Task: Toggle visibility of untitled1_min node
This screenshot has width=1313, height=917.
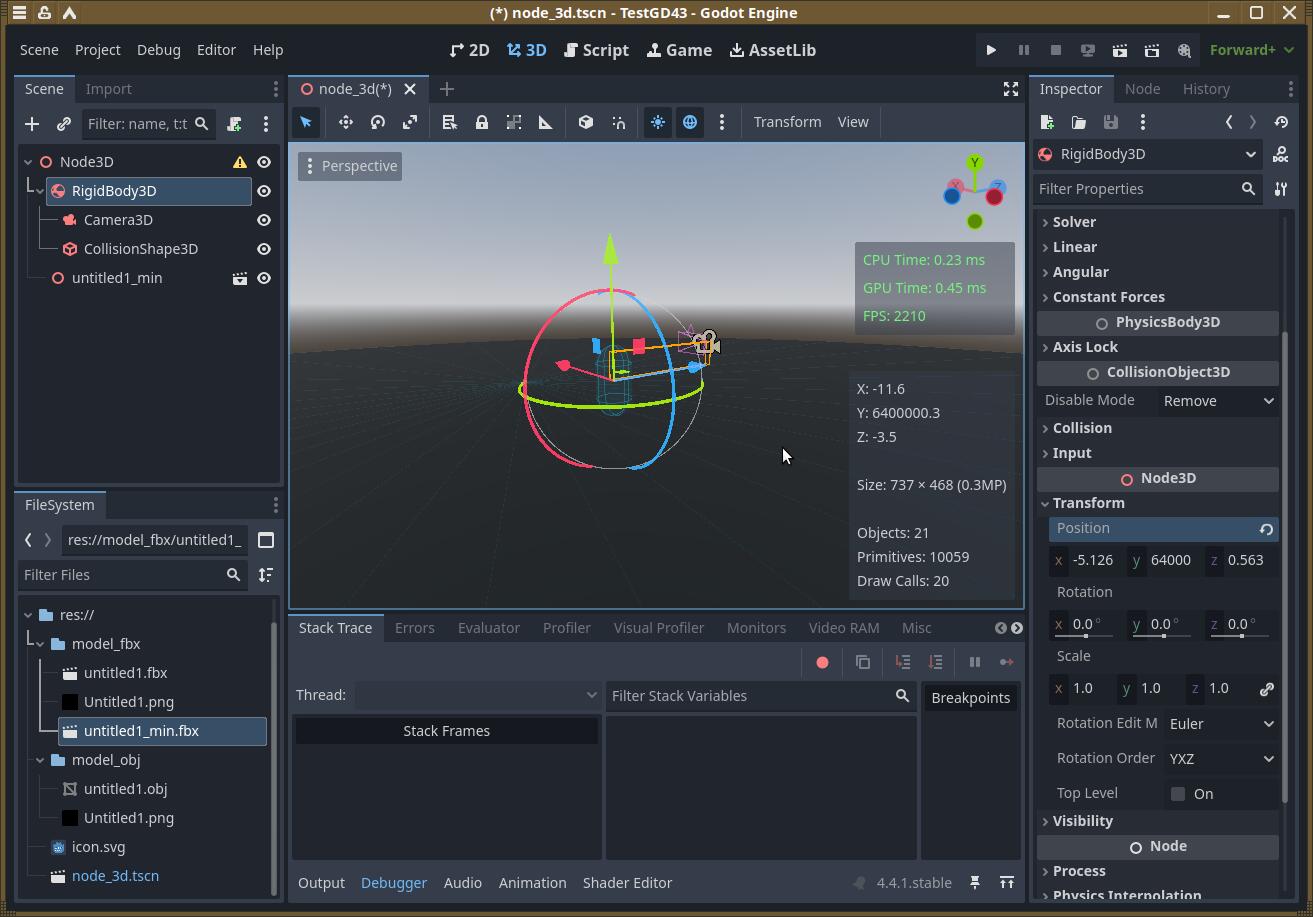Action: pyautogui.click(x=264, y=278)
